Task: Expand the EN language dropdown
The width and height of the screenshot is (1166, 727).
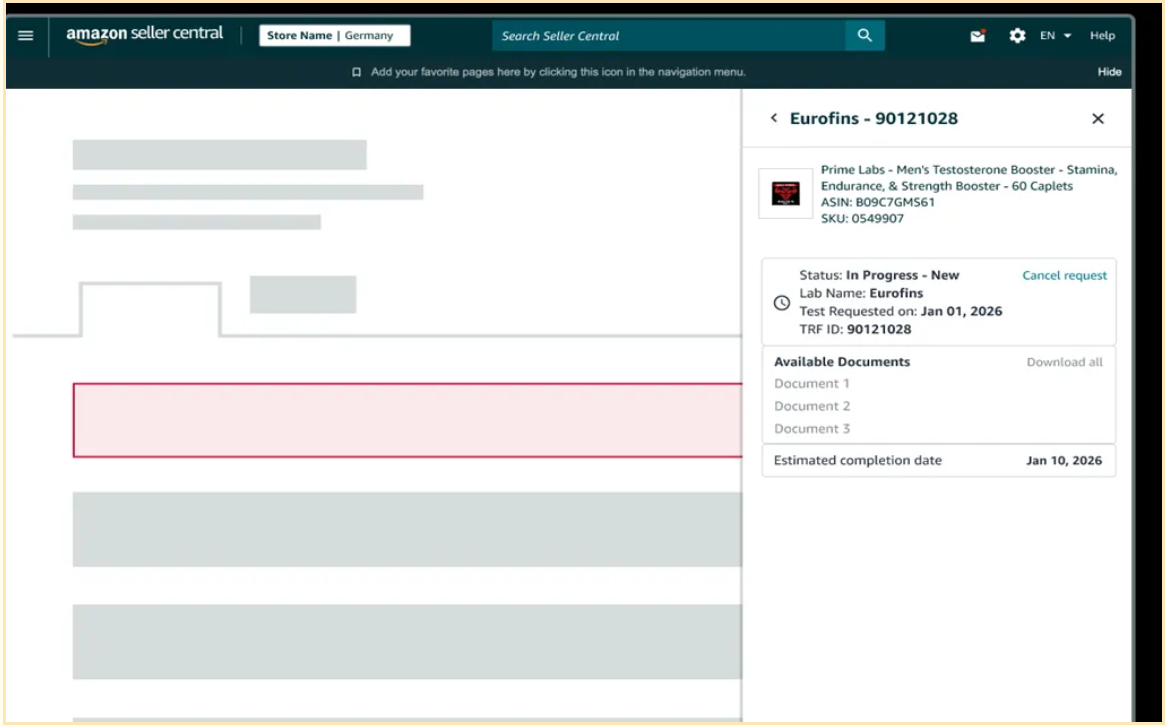Action: (1055, 36)
